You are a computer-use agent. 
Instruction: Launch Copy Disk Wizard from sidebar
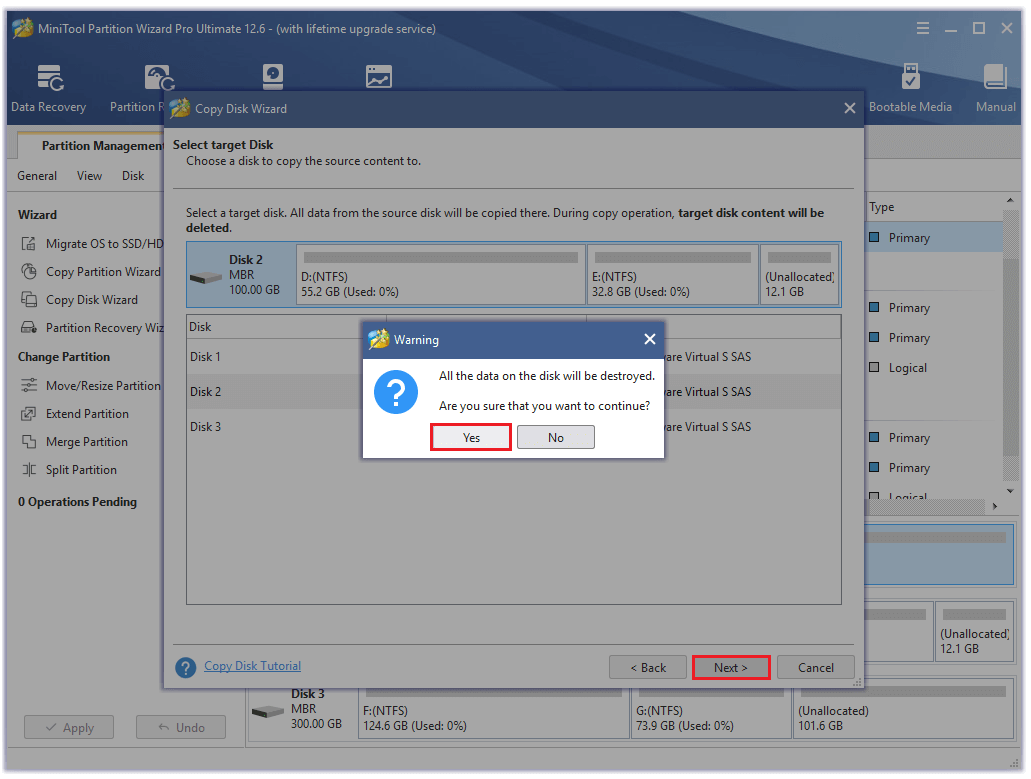coord(80,300)
